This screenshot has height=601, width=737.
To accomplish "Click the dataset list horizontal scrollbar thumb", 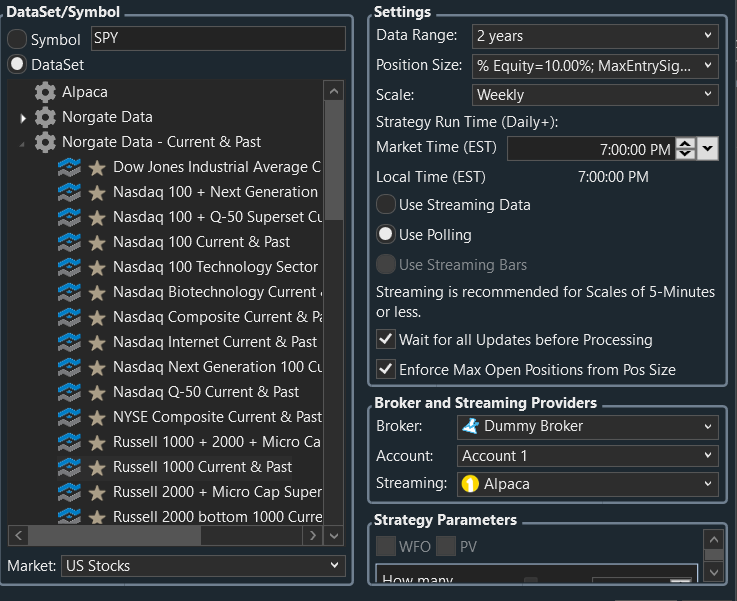I will pyautogui.click(x=115, y=536).
